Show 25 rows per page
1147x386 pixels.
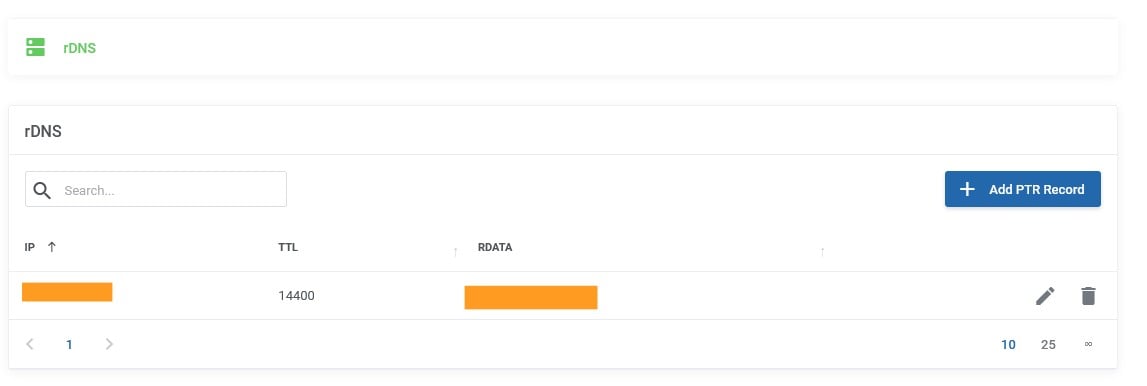(x=1048, y=344)
